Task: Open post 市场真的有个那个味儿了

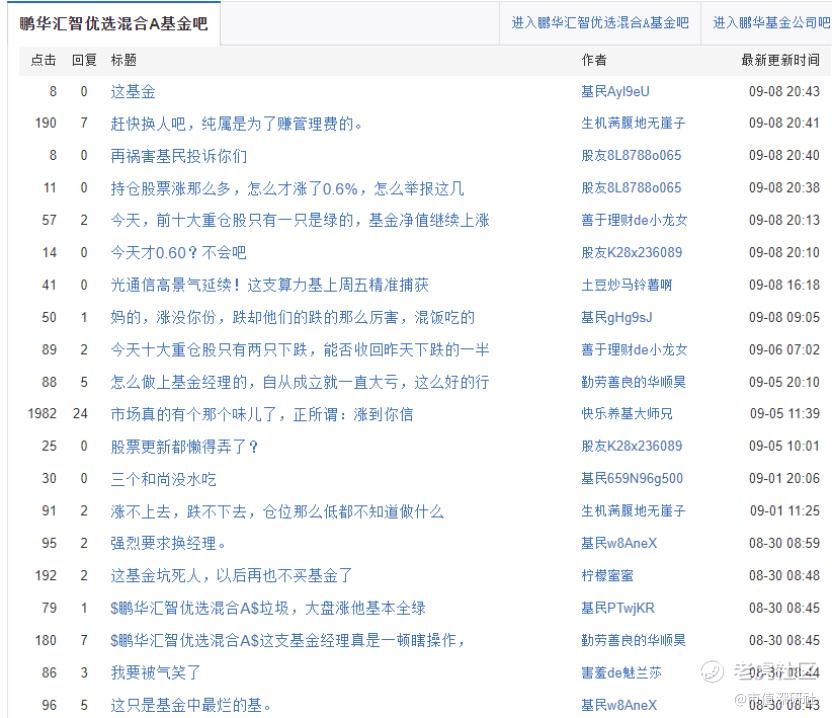Action: 262,414
